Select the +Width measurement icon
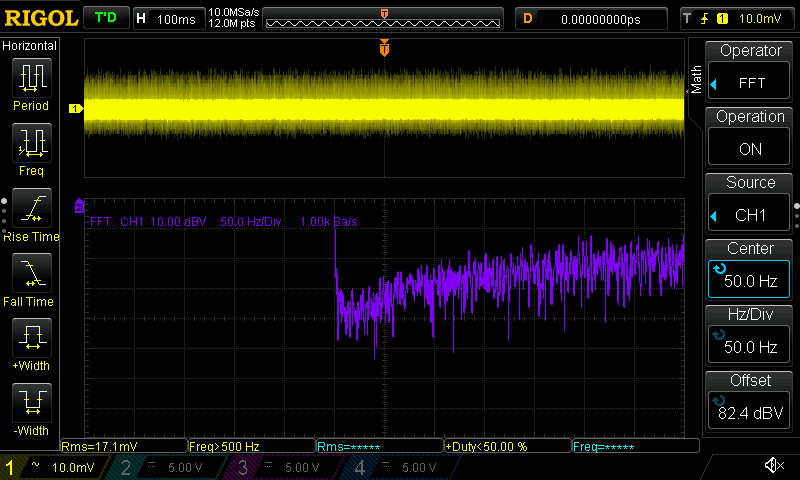The height and width of the screenshot is (480, 800). coord(30,338)
